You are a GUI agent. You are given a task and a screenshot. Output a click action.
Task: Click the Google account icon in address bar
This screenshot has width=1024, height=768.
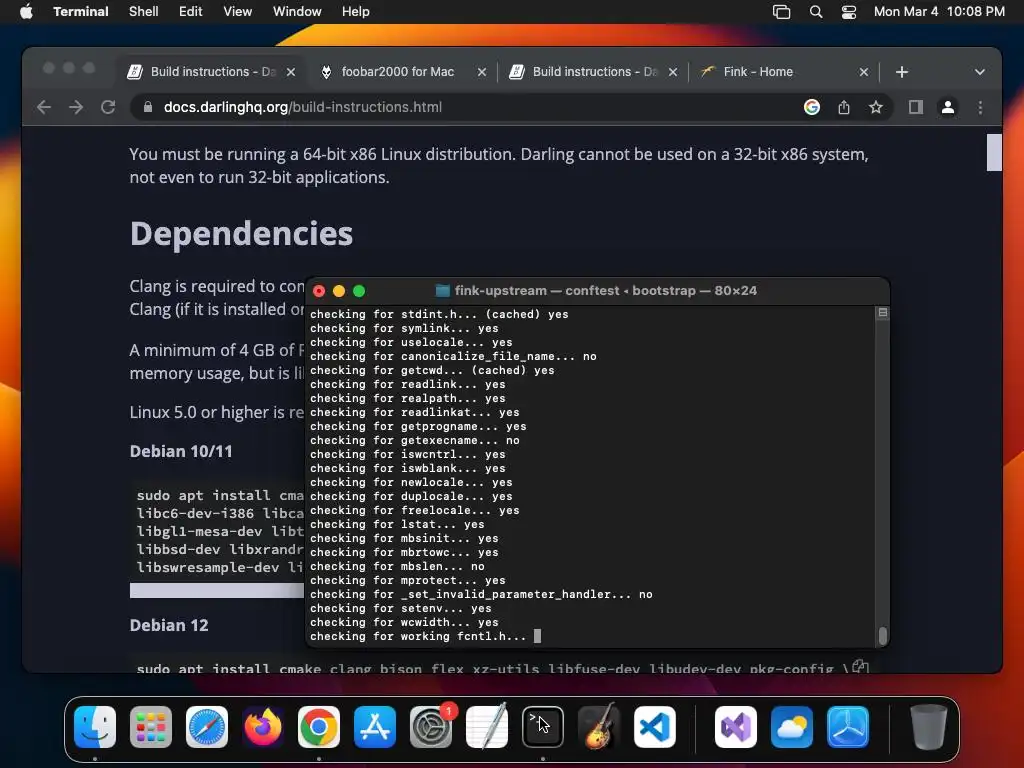pos(812,107)
